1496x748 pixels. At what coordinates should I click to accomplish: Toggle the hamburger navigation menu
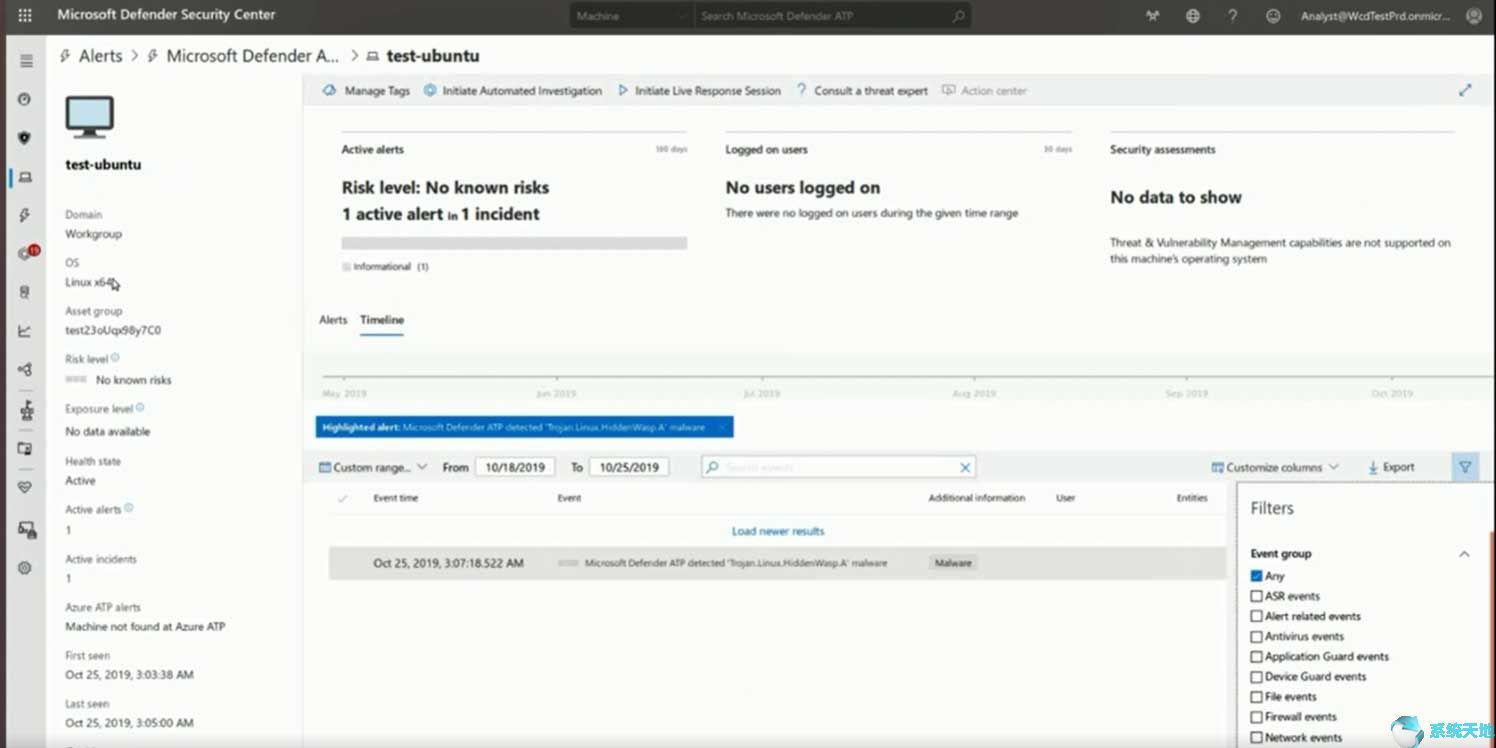coord(26,62)
